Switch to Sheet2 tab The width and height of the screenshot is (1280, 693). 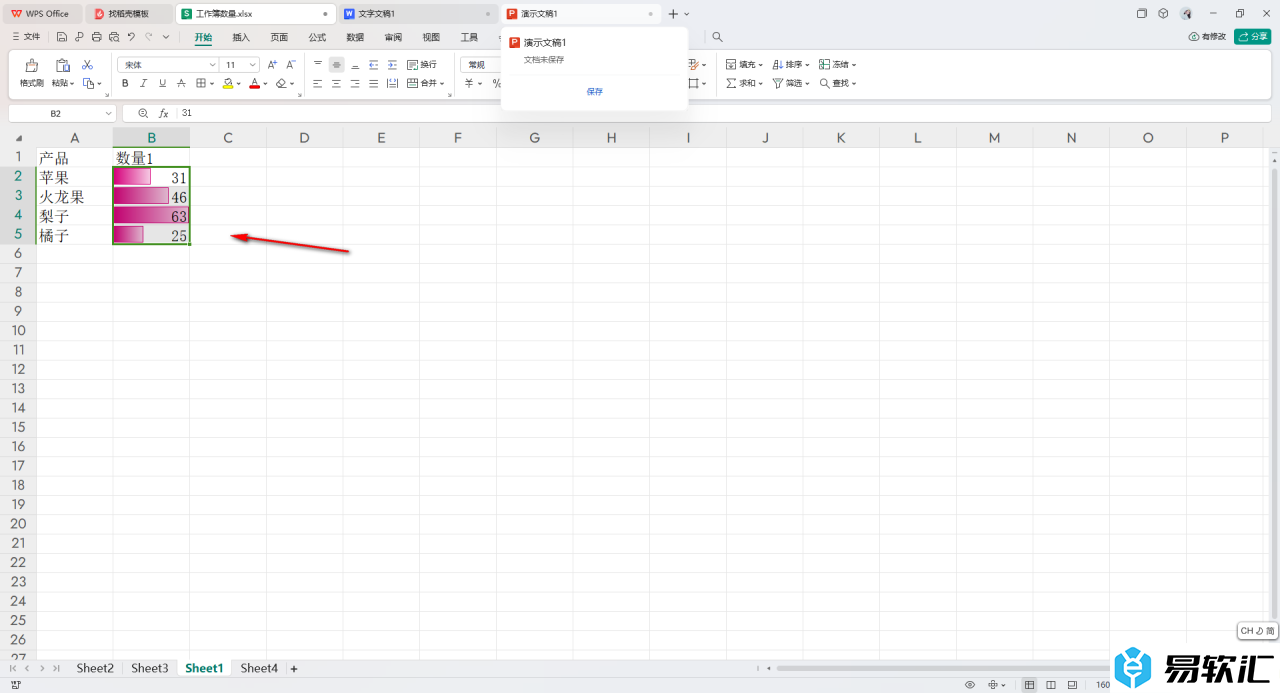coord(95,668)
